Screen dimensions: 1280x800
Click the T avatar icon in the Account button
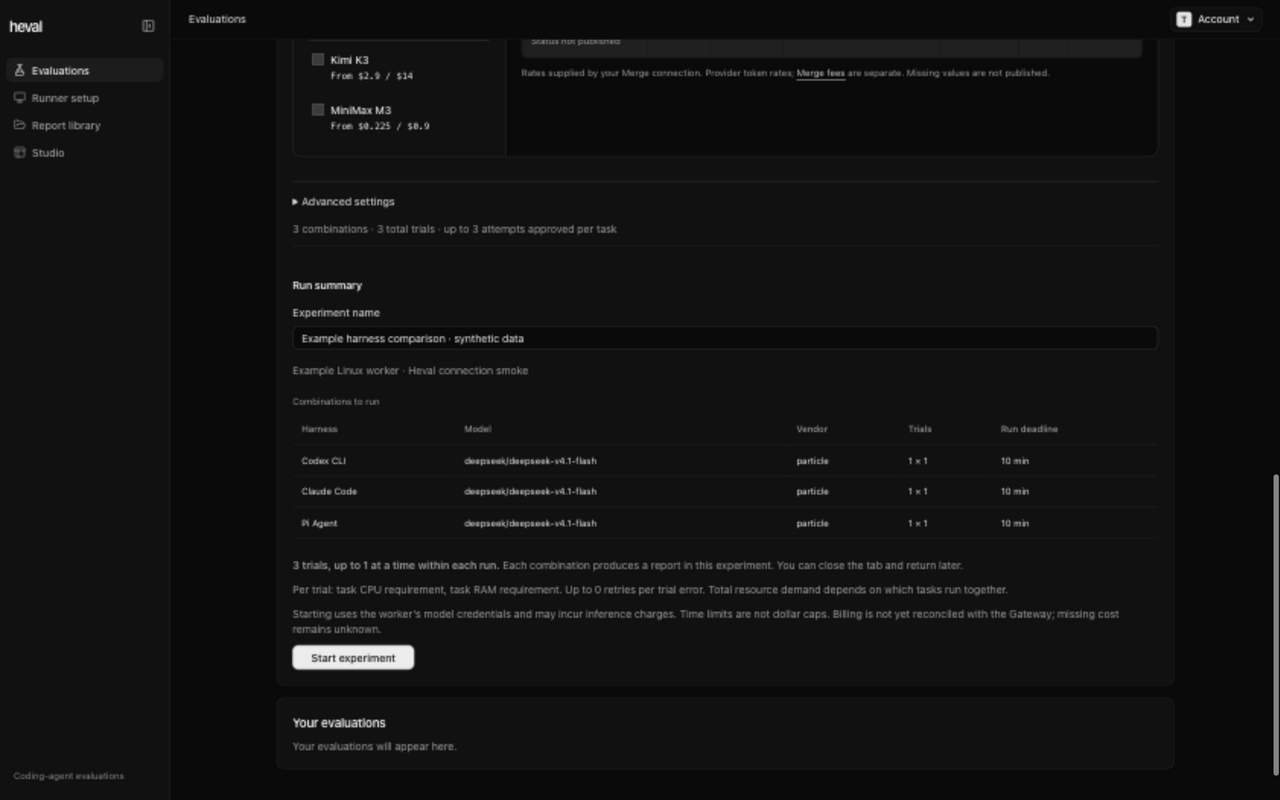[x=1184, y=19]
